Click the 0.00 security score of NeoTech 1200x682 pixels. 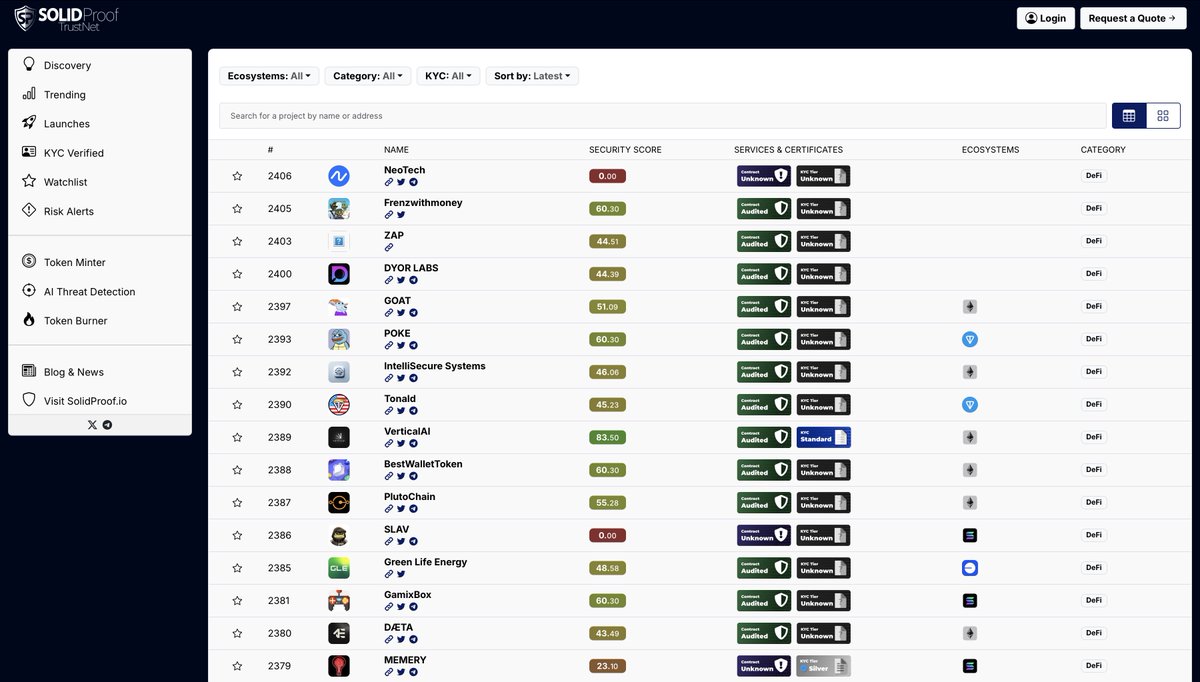[607, 176]
